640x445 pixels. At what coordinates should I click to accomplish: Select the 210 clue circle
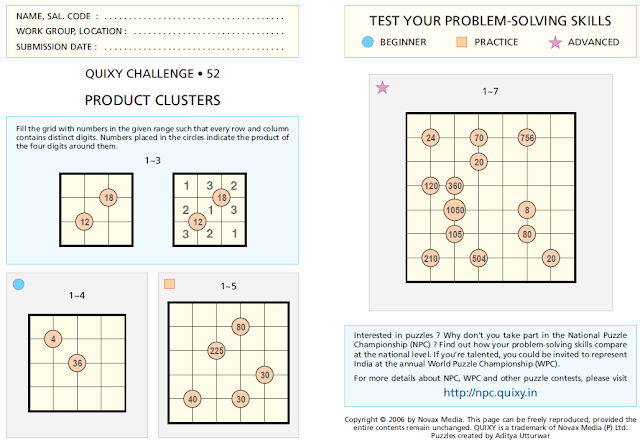(x=431, y=258)
